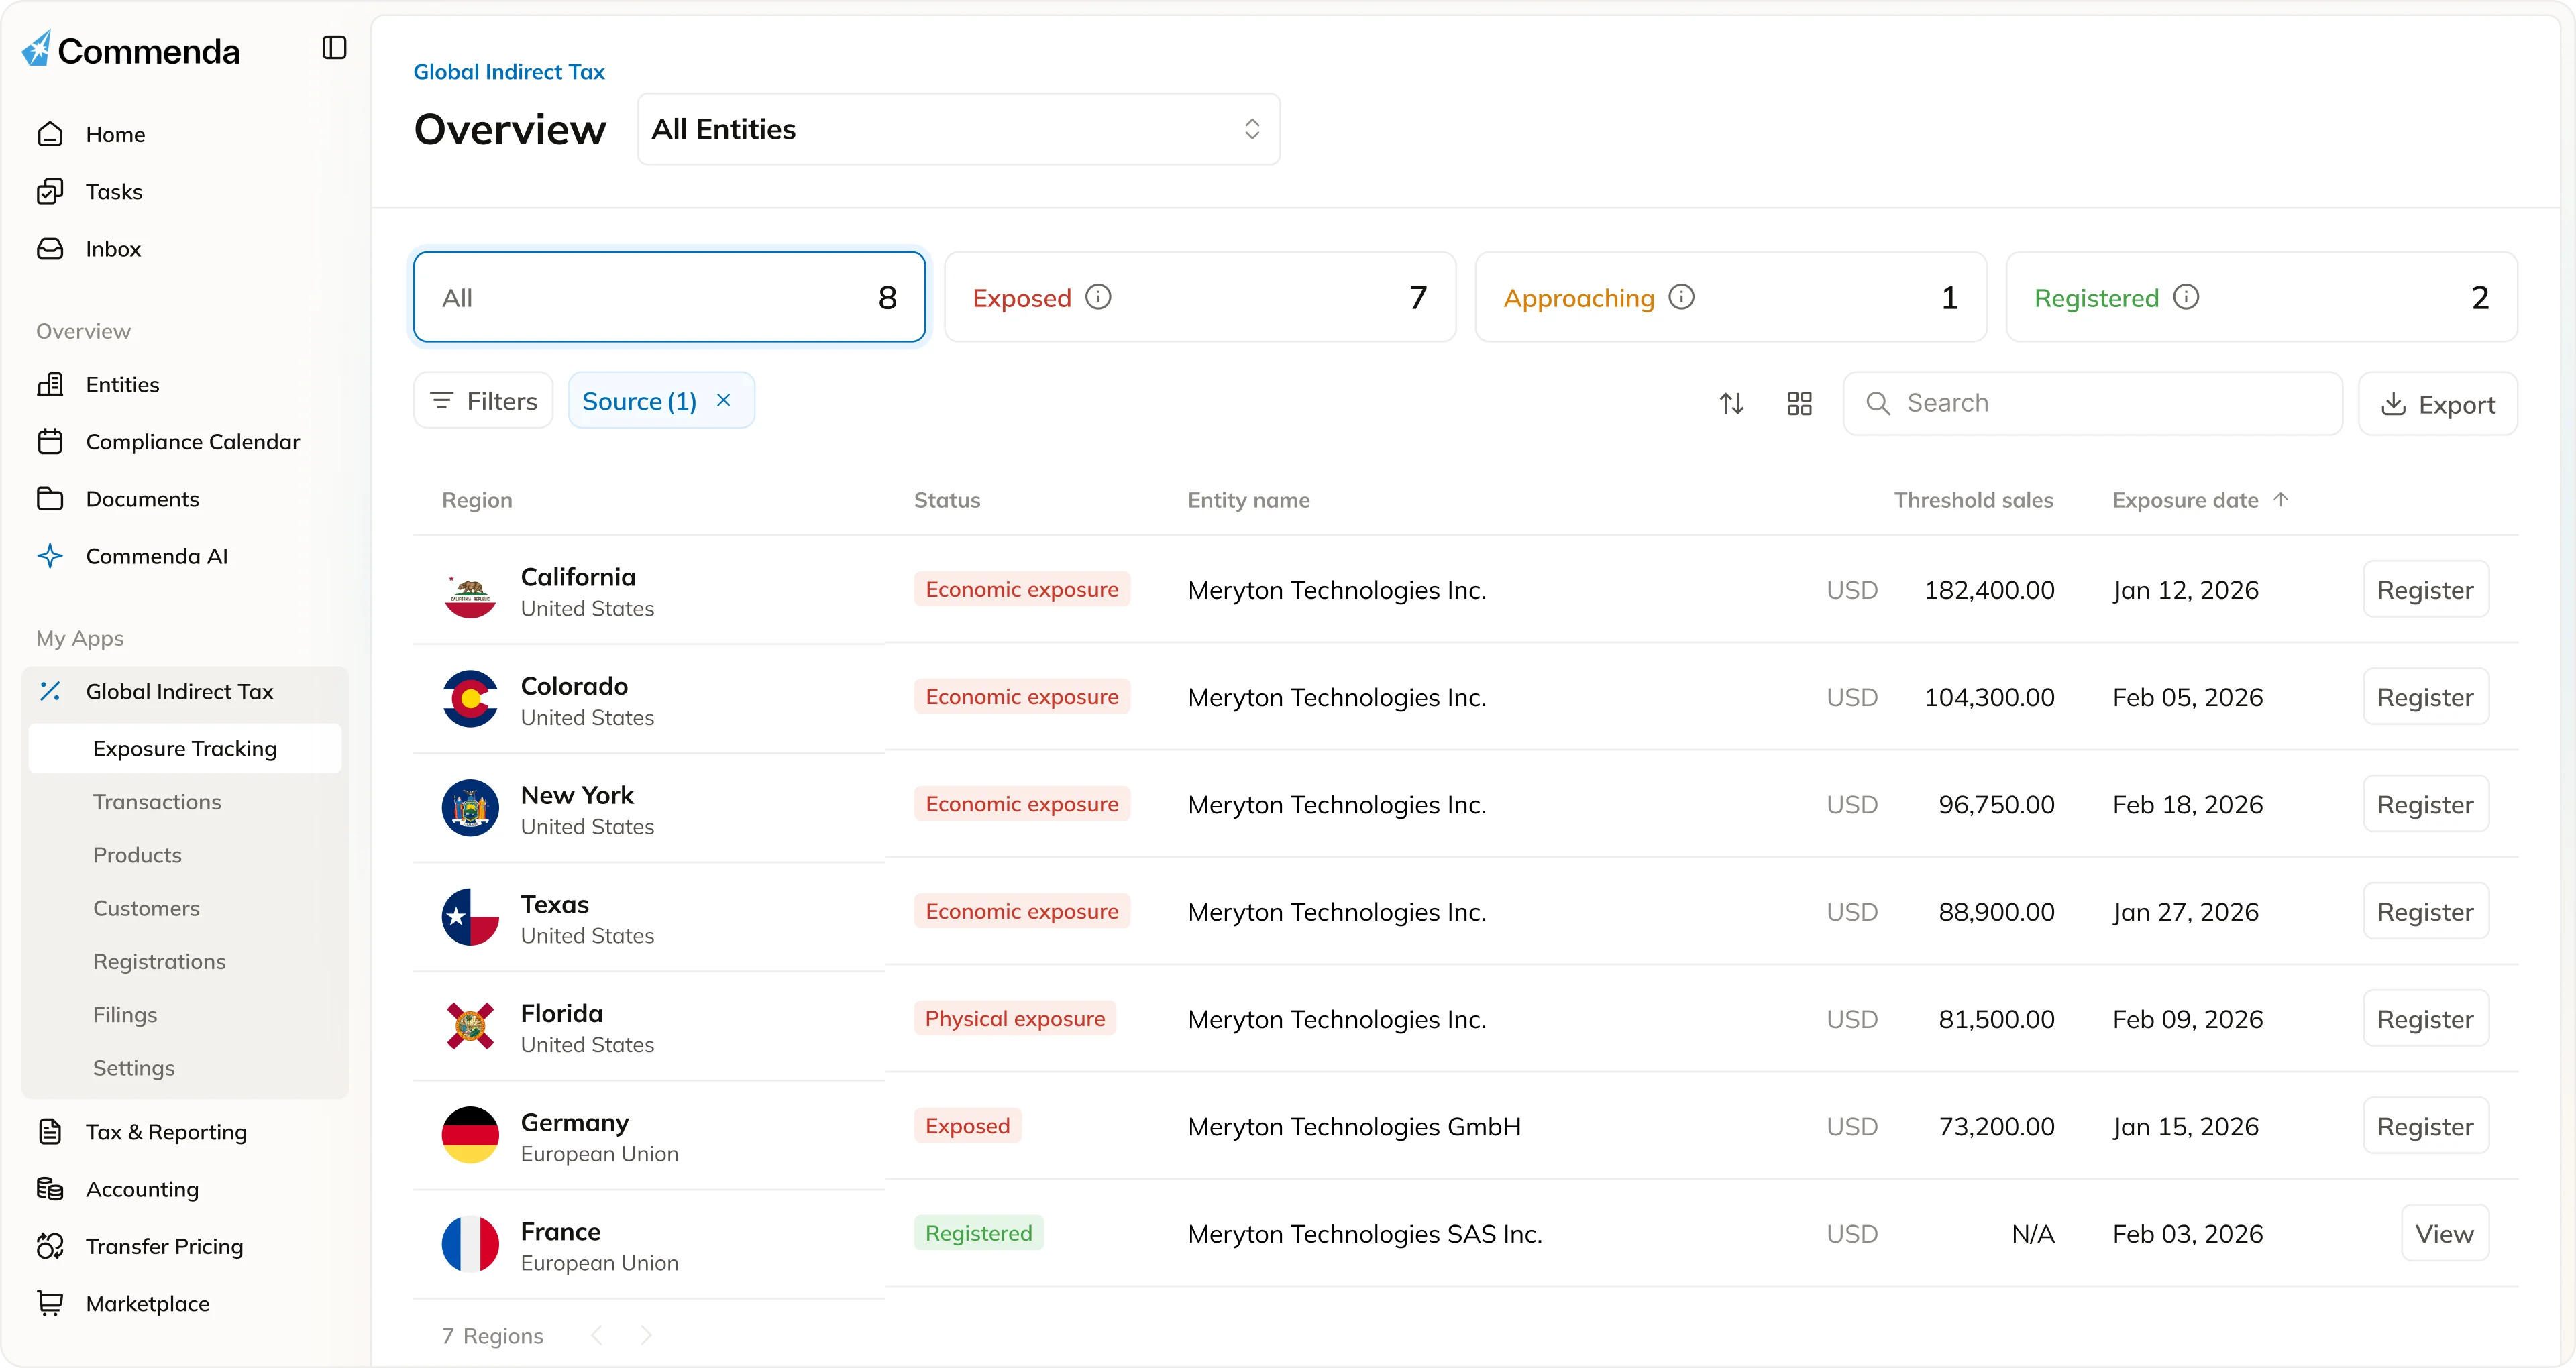The width and height of the screenshot is (2576, 1368).
Task: Open the Filters button
Action: pyautogui.click(x=483, y=401)
